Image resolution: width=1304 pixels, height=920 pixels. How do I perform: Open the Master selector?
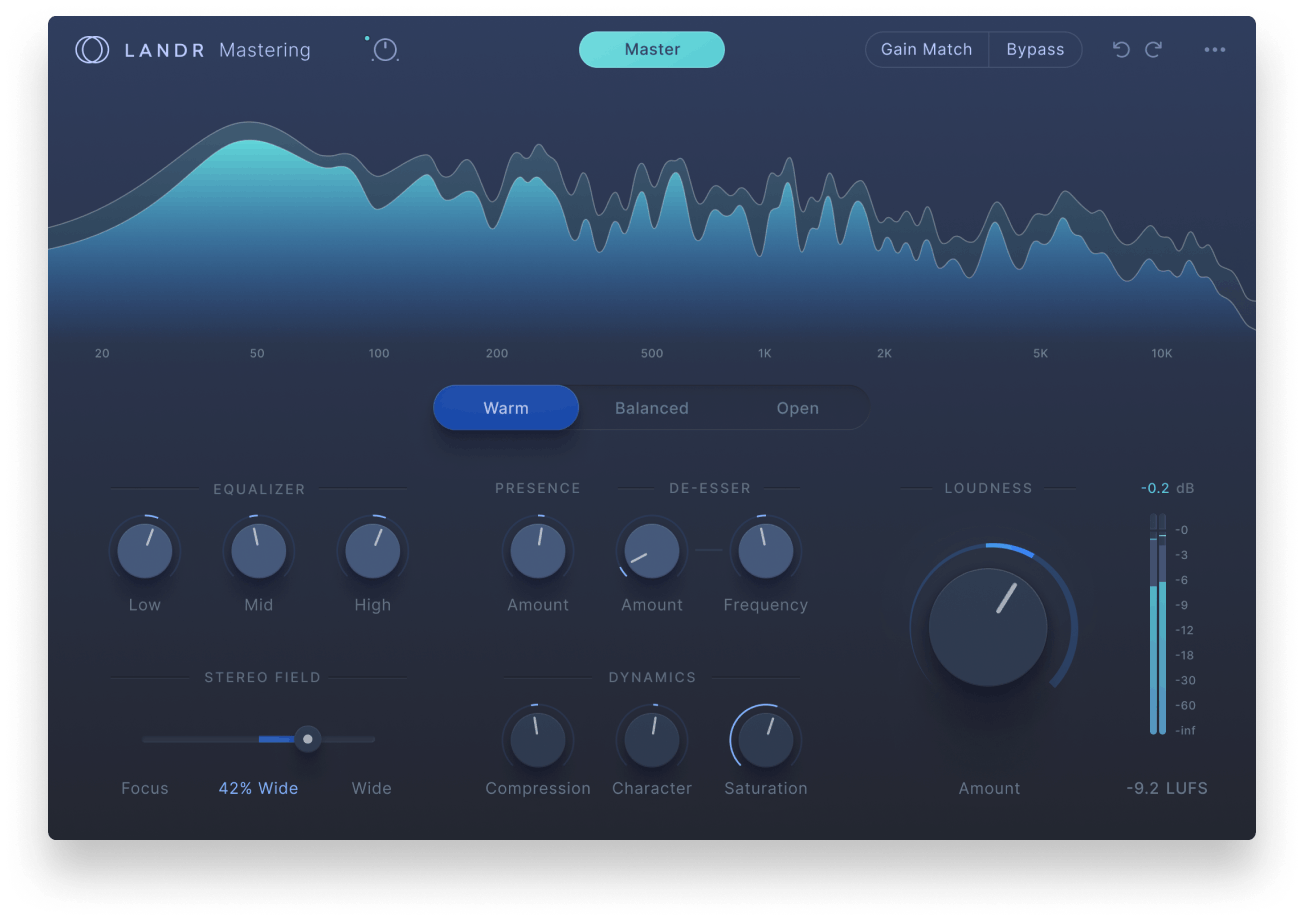(652, 49)
